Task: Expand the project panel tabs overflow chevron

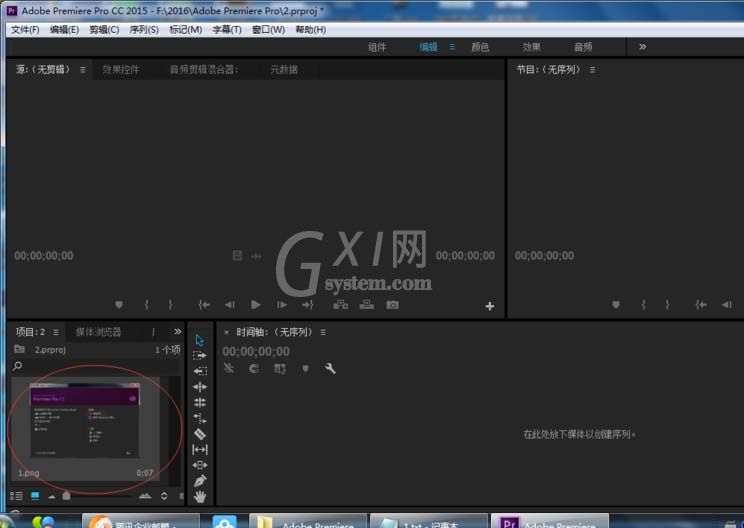Action: point(177,332)
